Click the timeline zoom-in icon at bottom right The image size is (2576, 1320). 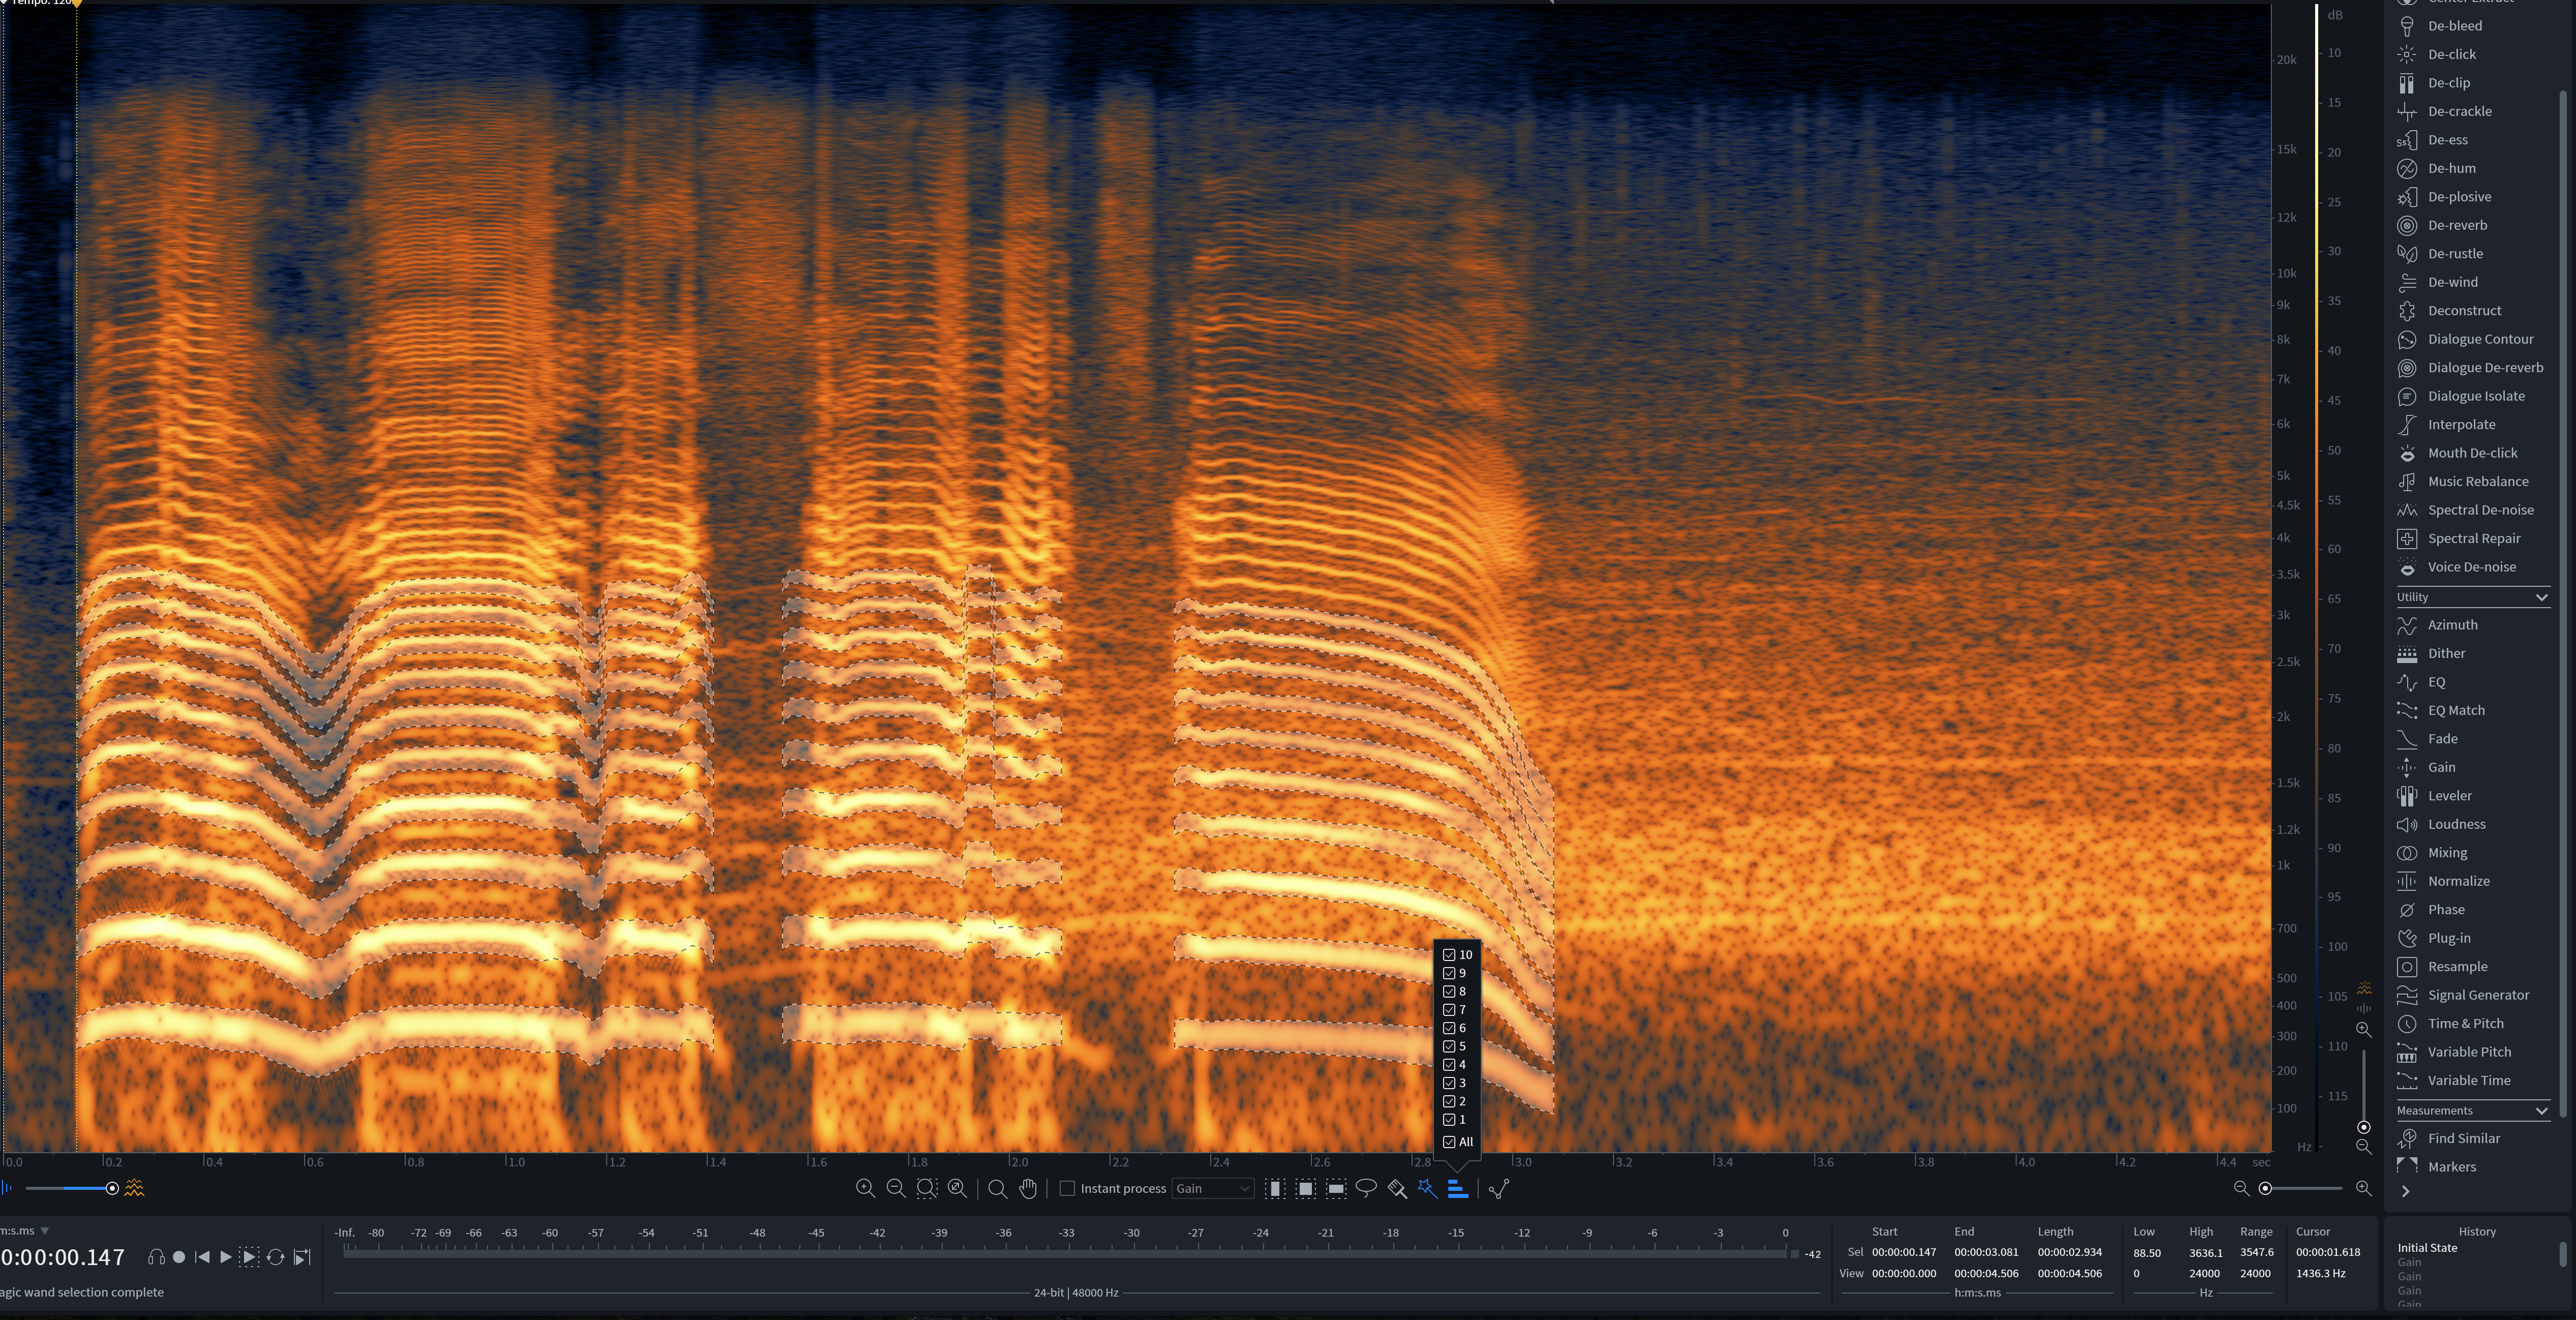click(2363, 1188)
